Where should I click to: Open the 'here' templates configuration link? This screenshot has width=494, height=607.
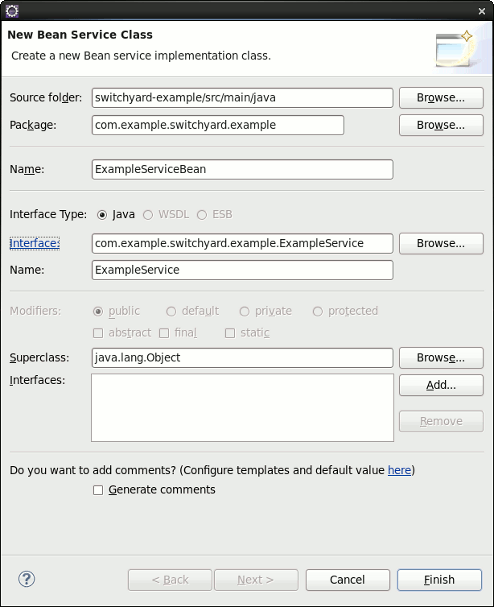(x=399, y=470)
